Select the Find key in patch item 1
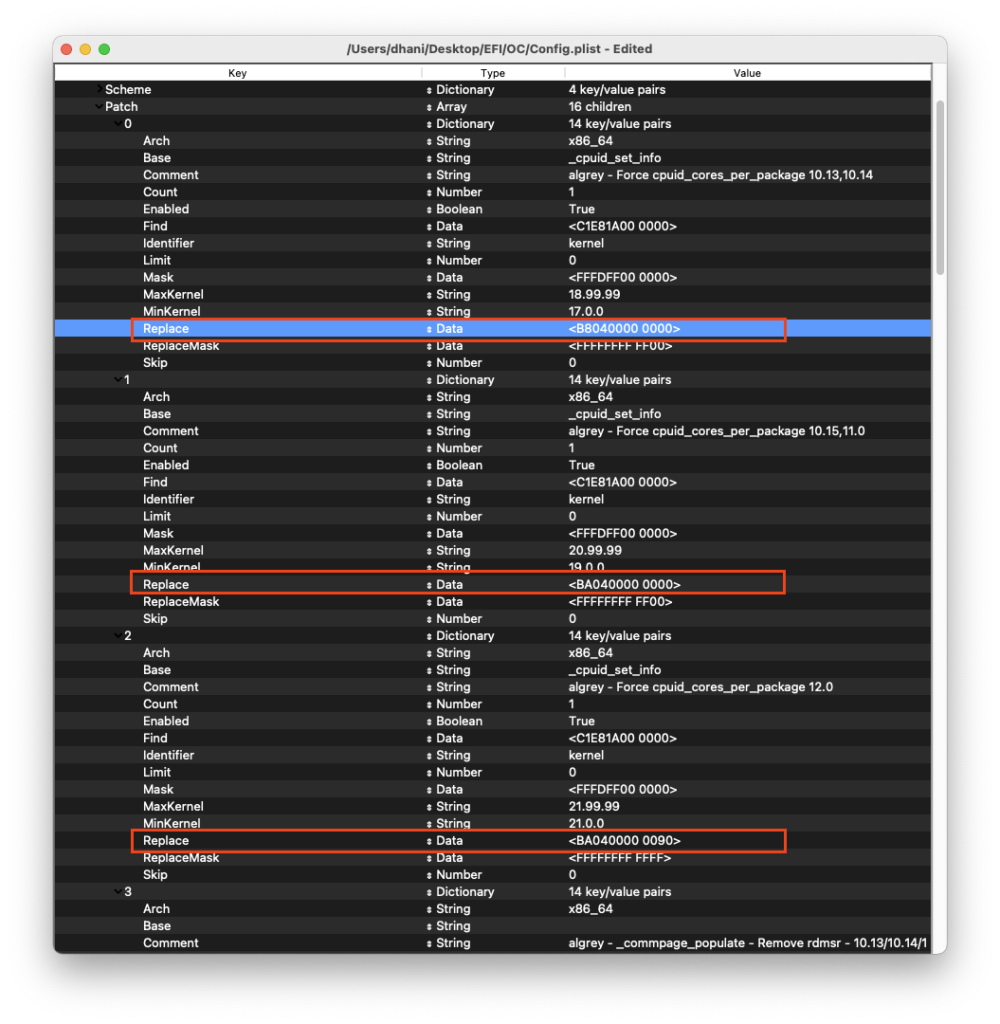1000x1024 pixels. click(155, 482)
